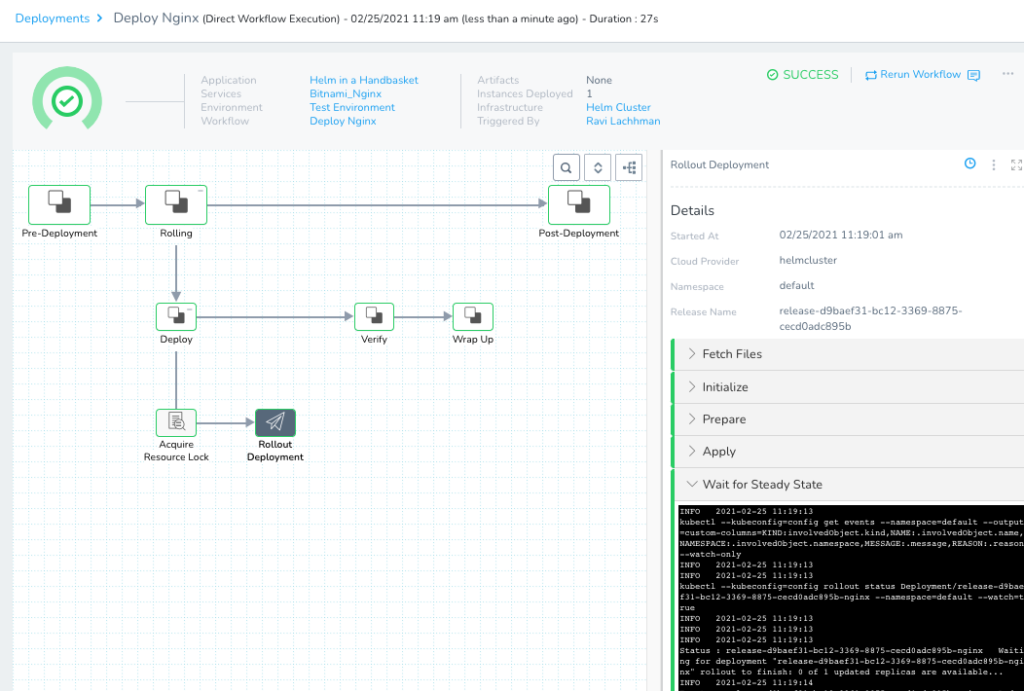Click the Rollout Deployment panel title
1024x691 pixels.
click(720, 165)
